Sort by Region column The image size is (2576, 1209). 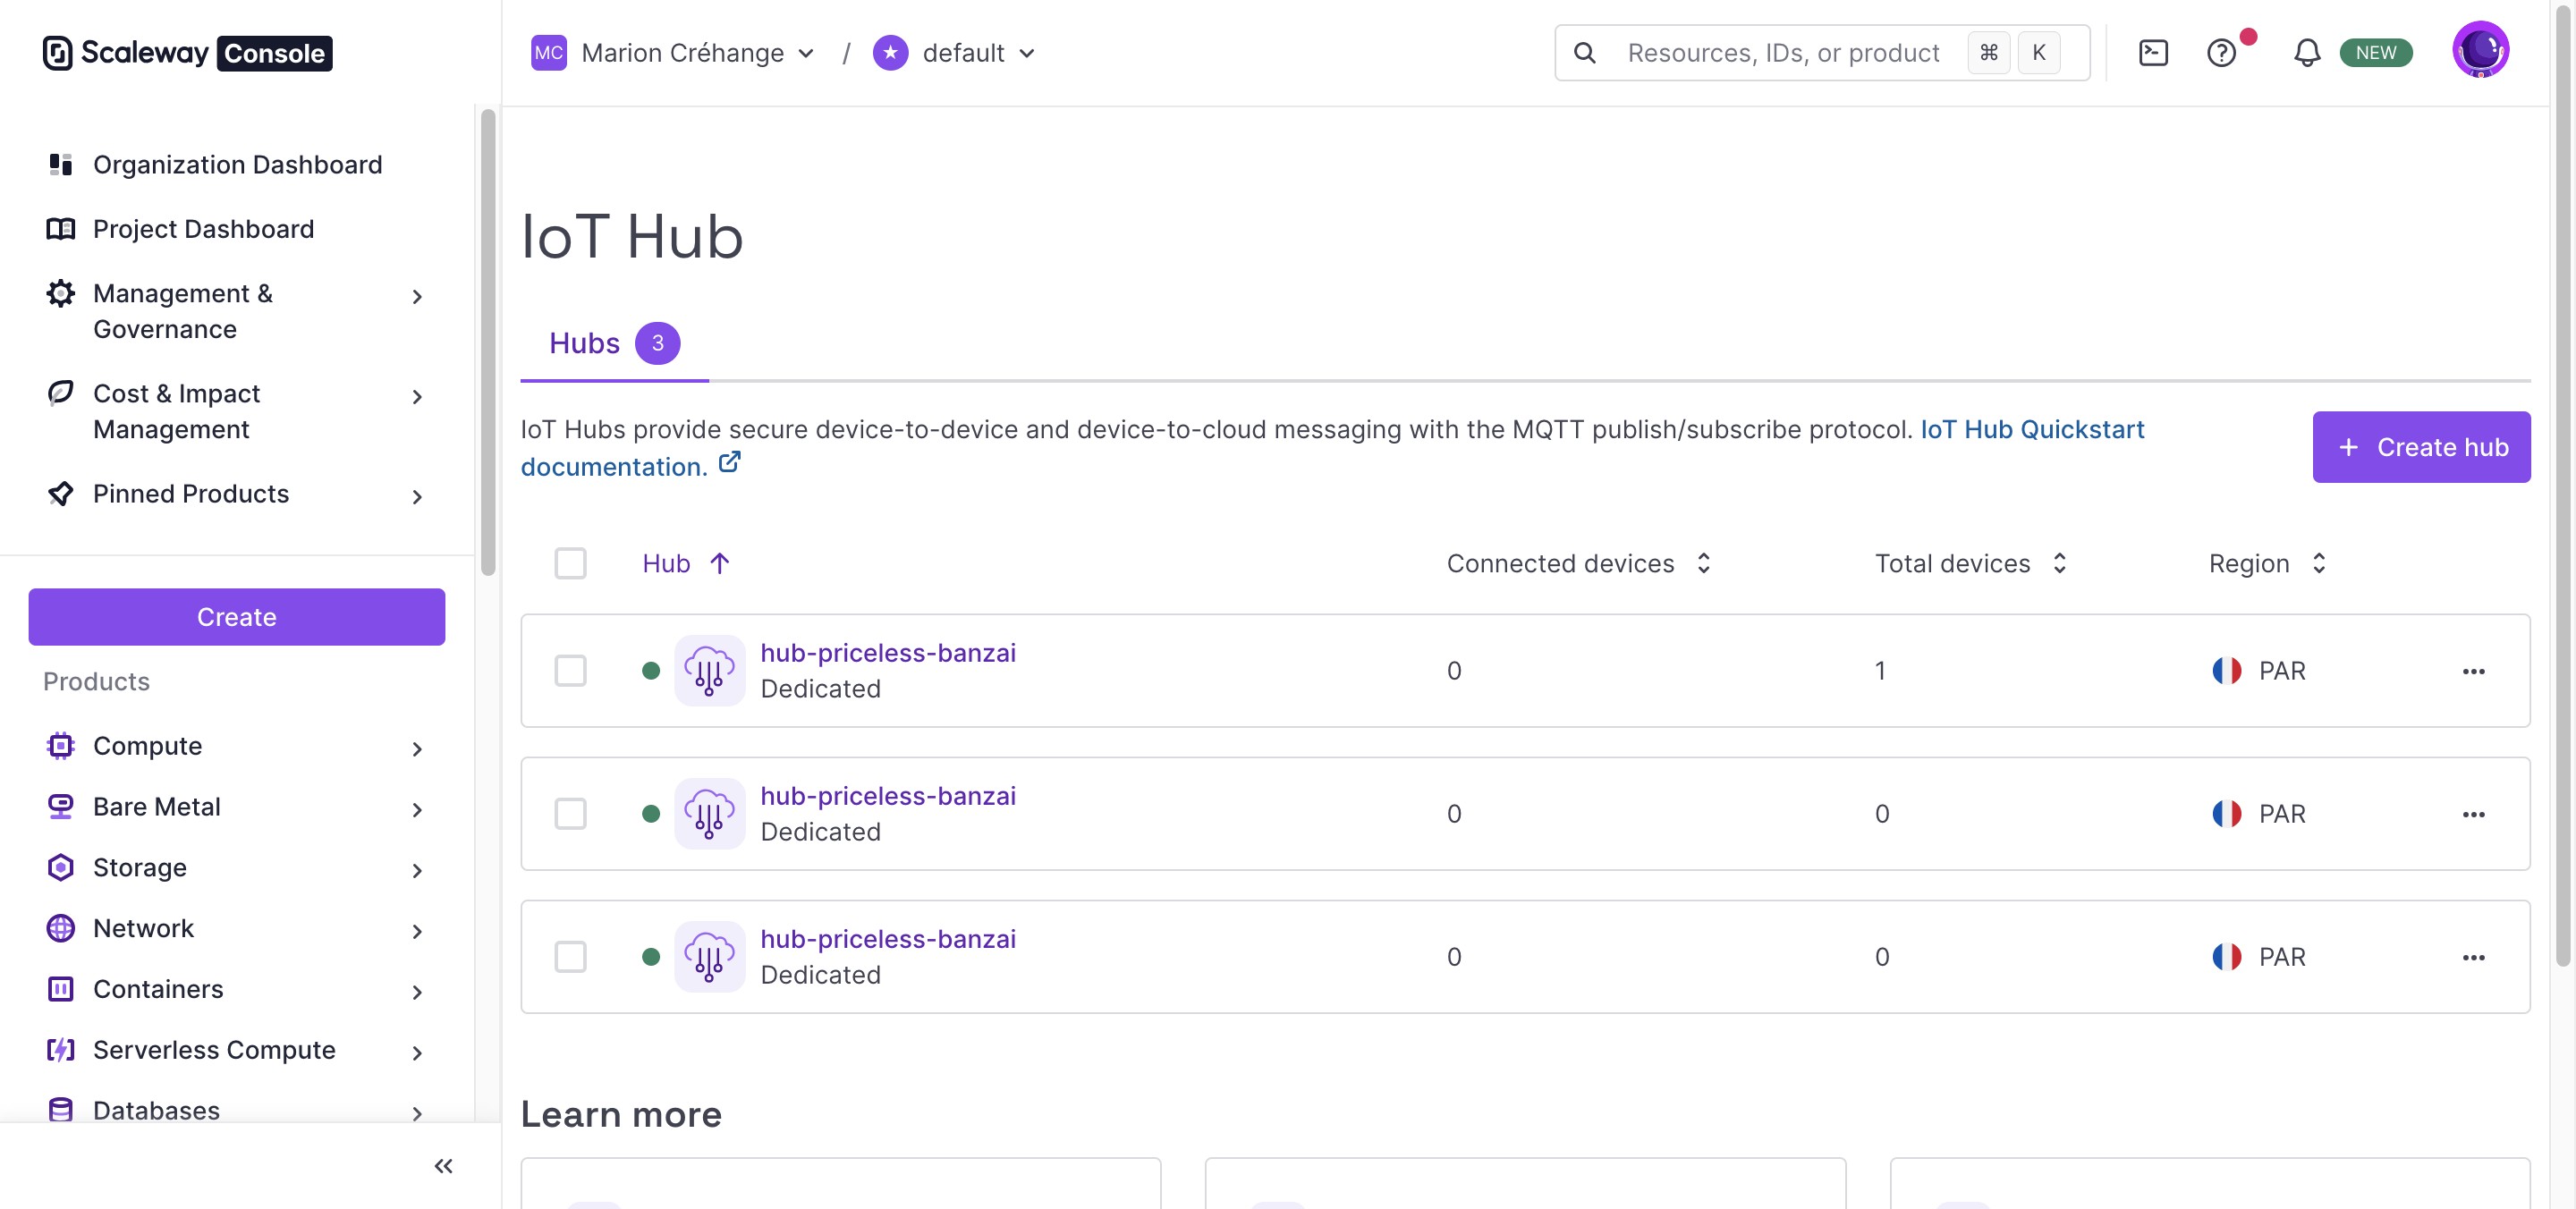2267,563
